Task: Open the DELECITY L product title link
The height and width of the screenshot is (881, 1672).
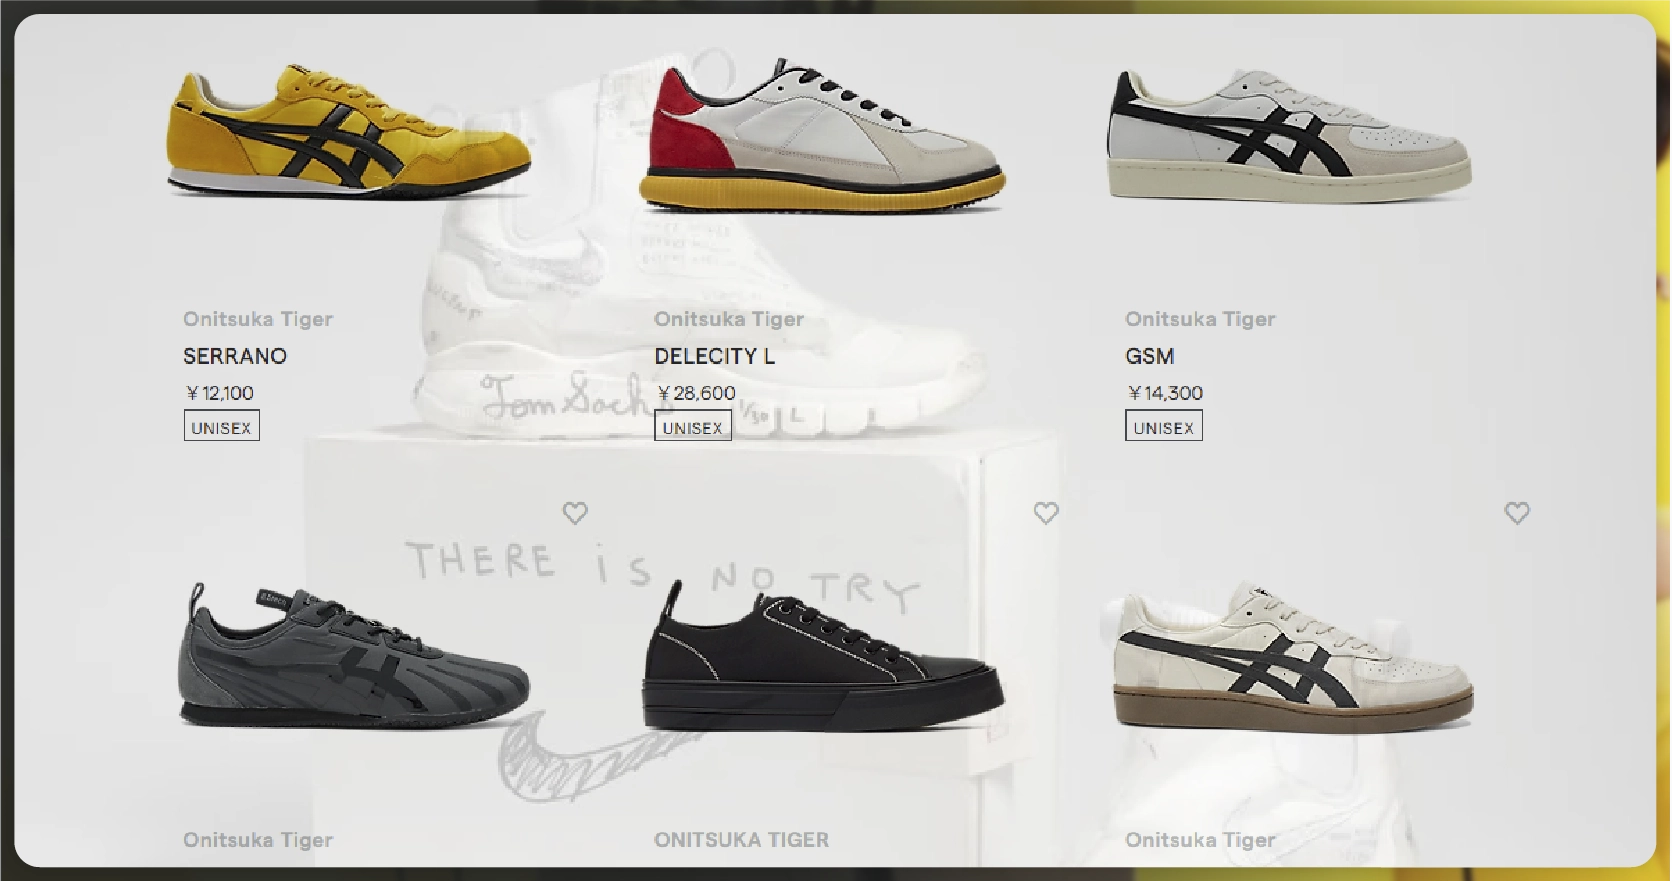Action: pyautogui.click(x=714, y=356)
